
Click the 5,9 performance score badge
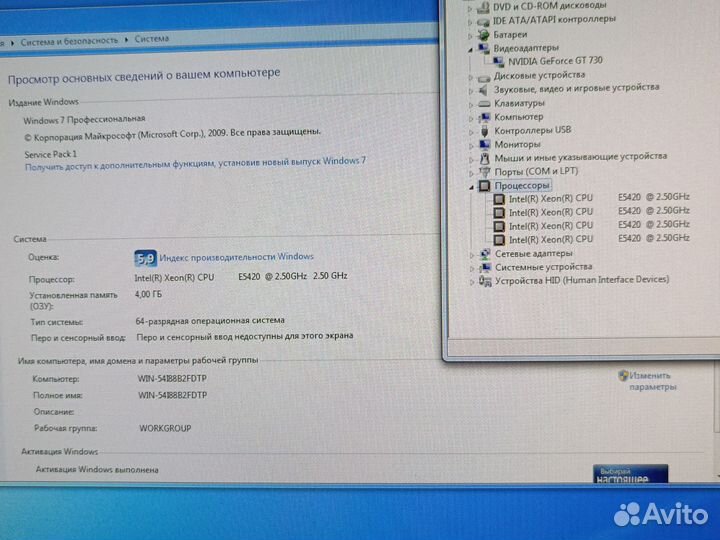[145, 259]
